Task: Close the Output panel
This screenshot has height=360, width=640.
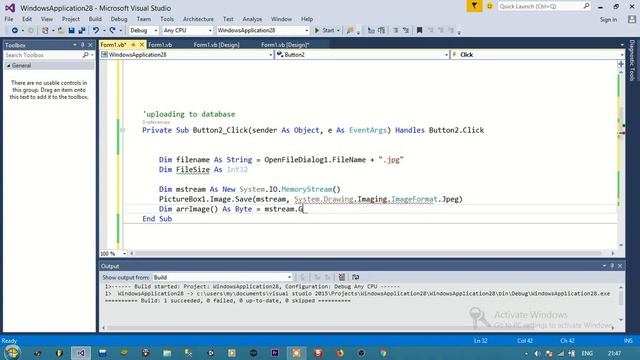Action: 620,266
